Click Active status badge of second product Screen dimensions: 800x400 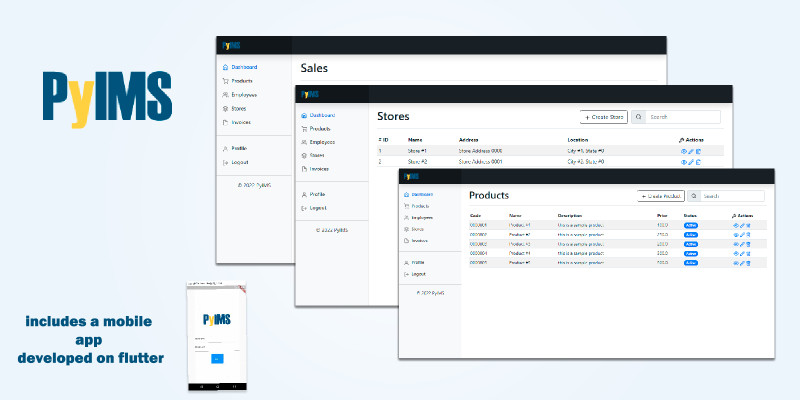(x=690, y=235)
